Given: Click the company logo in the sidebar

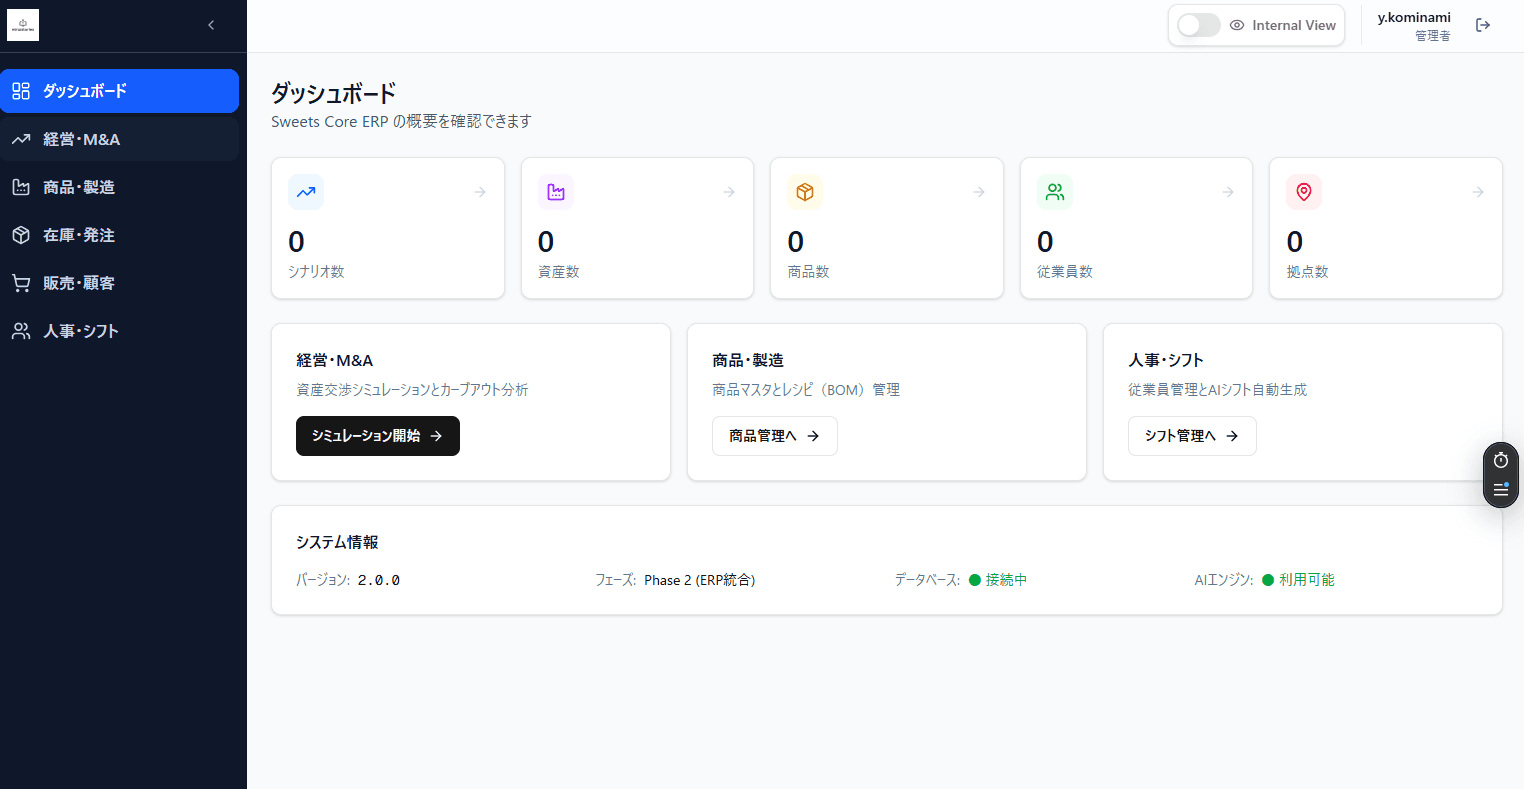Looking at the screenshot, I should tap(23, 25).
